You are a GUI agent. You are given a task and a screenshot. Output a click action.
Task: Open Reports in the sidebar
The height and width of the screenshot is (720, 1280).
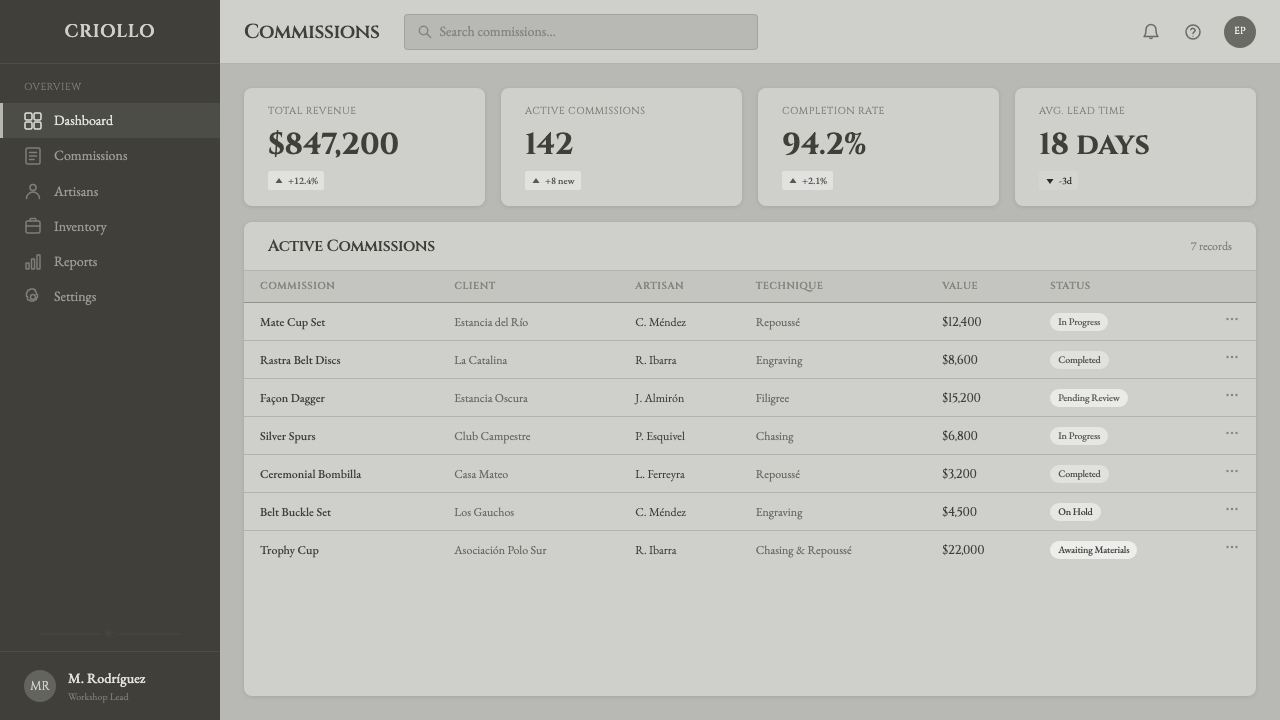click(x=110, y=262)
